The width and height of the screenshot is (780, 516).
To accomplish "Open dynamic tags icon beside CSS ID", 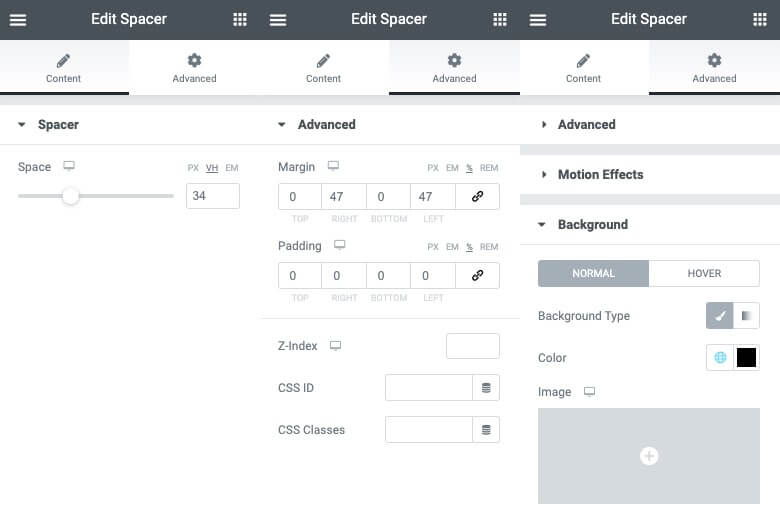I will tap(486, 388).
